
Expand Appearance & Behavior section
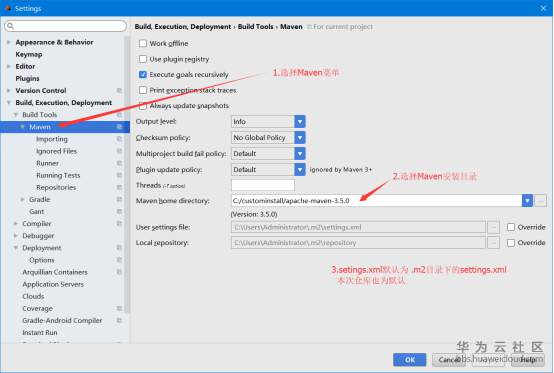9,42
